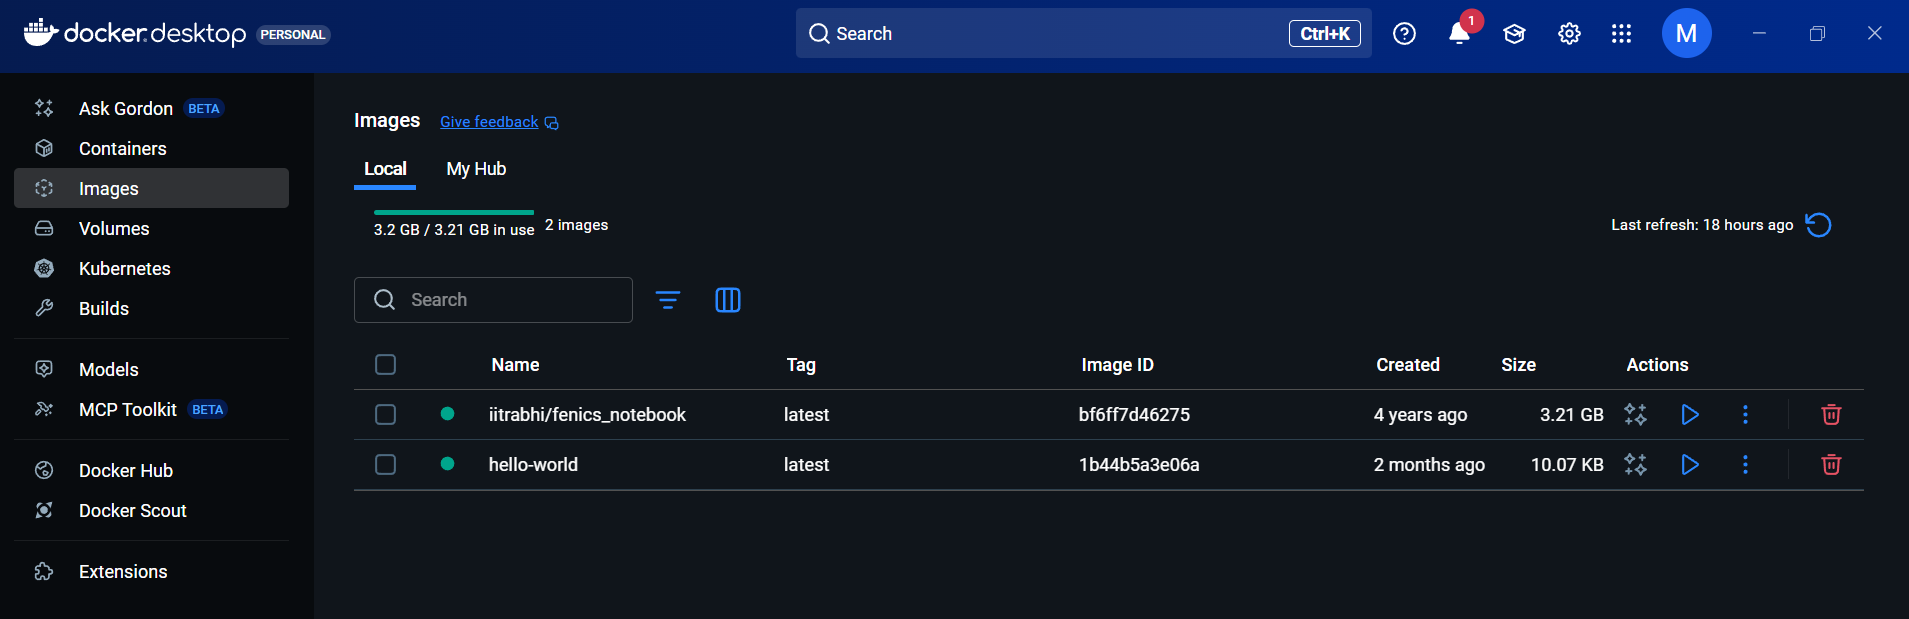Click the Give feedback link
The height and width of the screenshot is (619, 1909).
[489, 122]
